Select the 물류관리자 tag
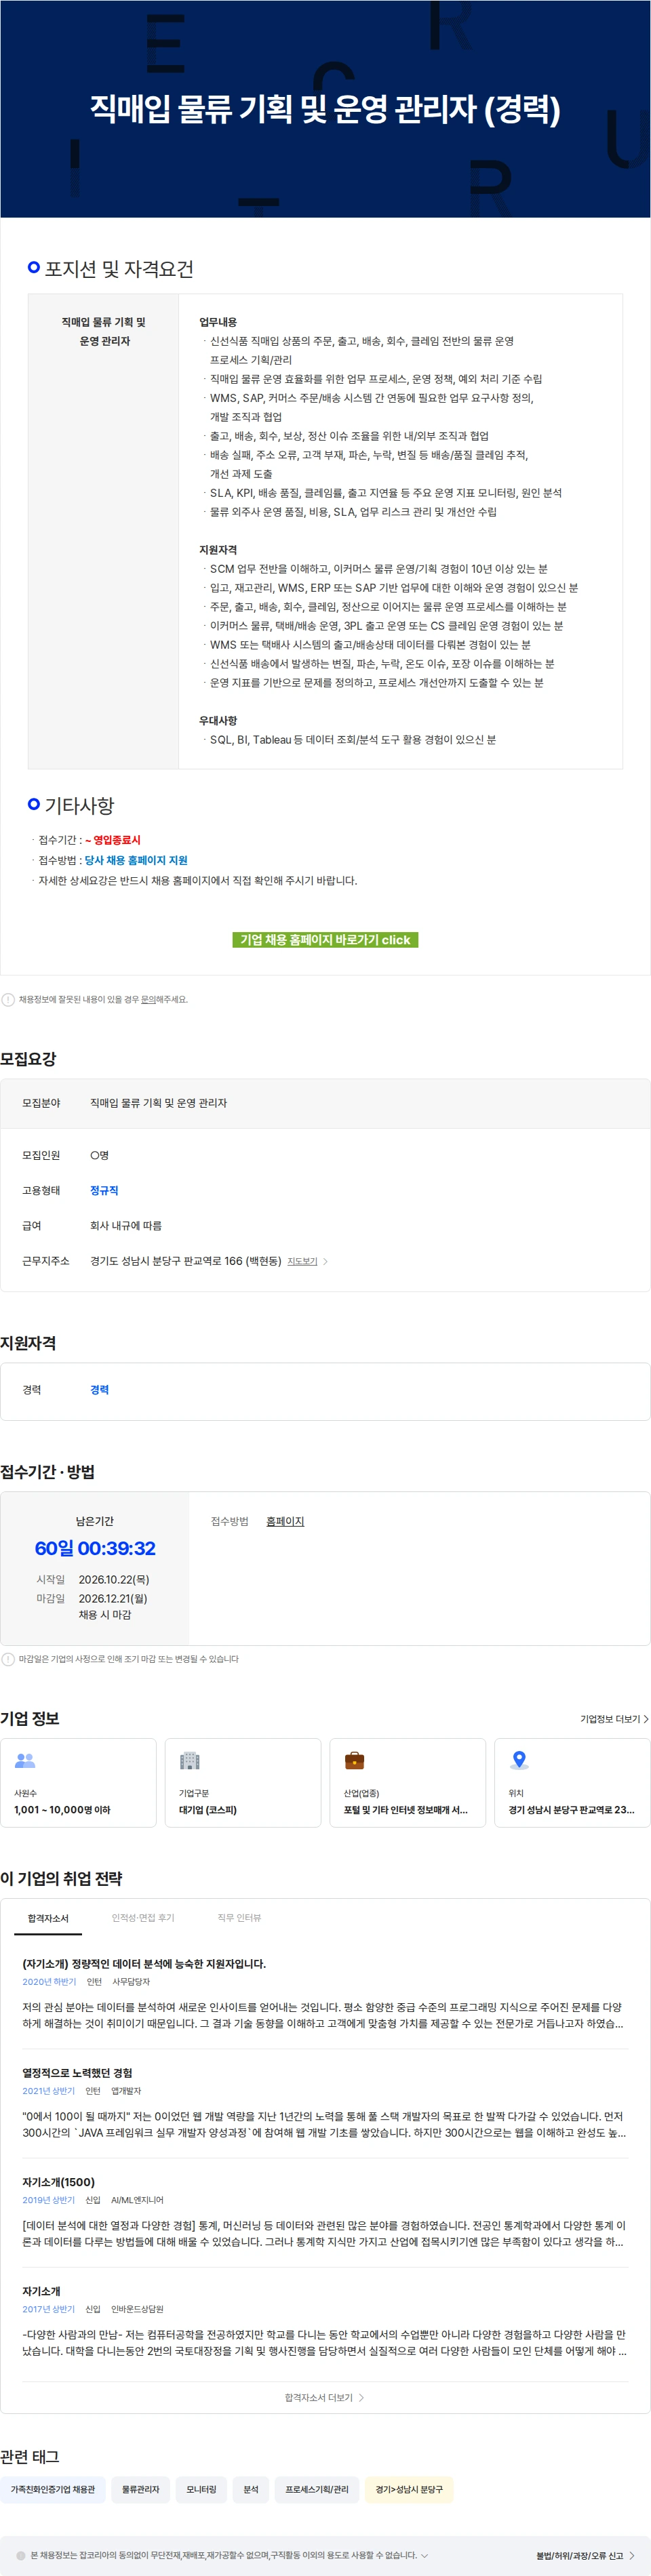This screenshot has width=651, height=2576. pyautogui.click(x=140, y=2489)
